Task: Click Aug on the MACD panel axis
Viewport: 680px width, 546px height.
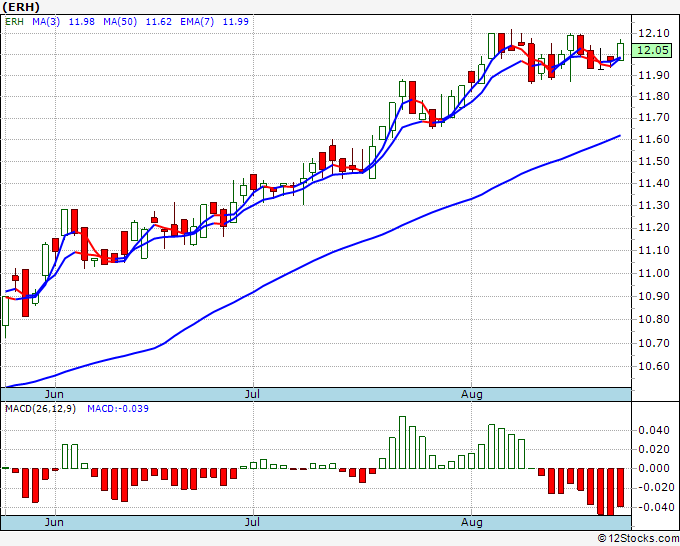Action: (471, 522)
